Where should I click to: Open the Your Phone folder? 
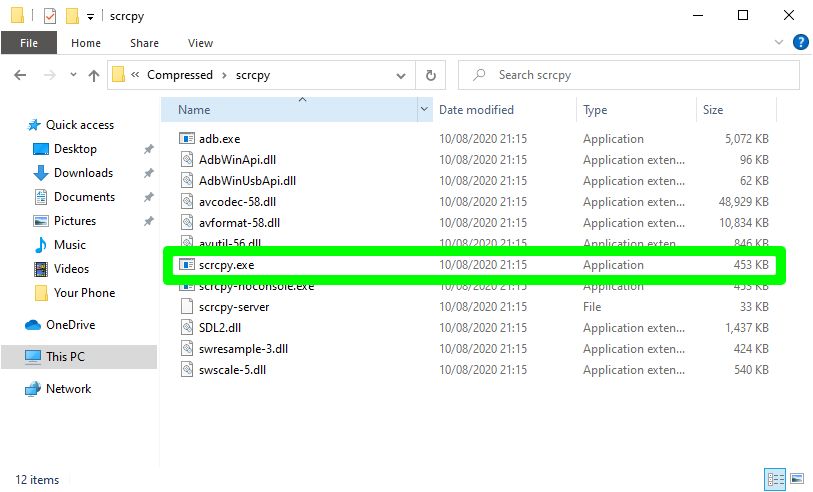pyautogui.click(x=84, y=292)
